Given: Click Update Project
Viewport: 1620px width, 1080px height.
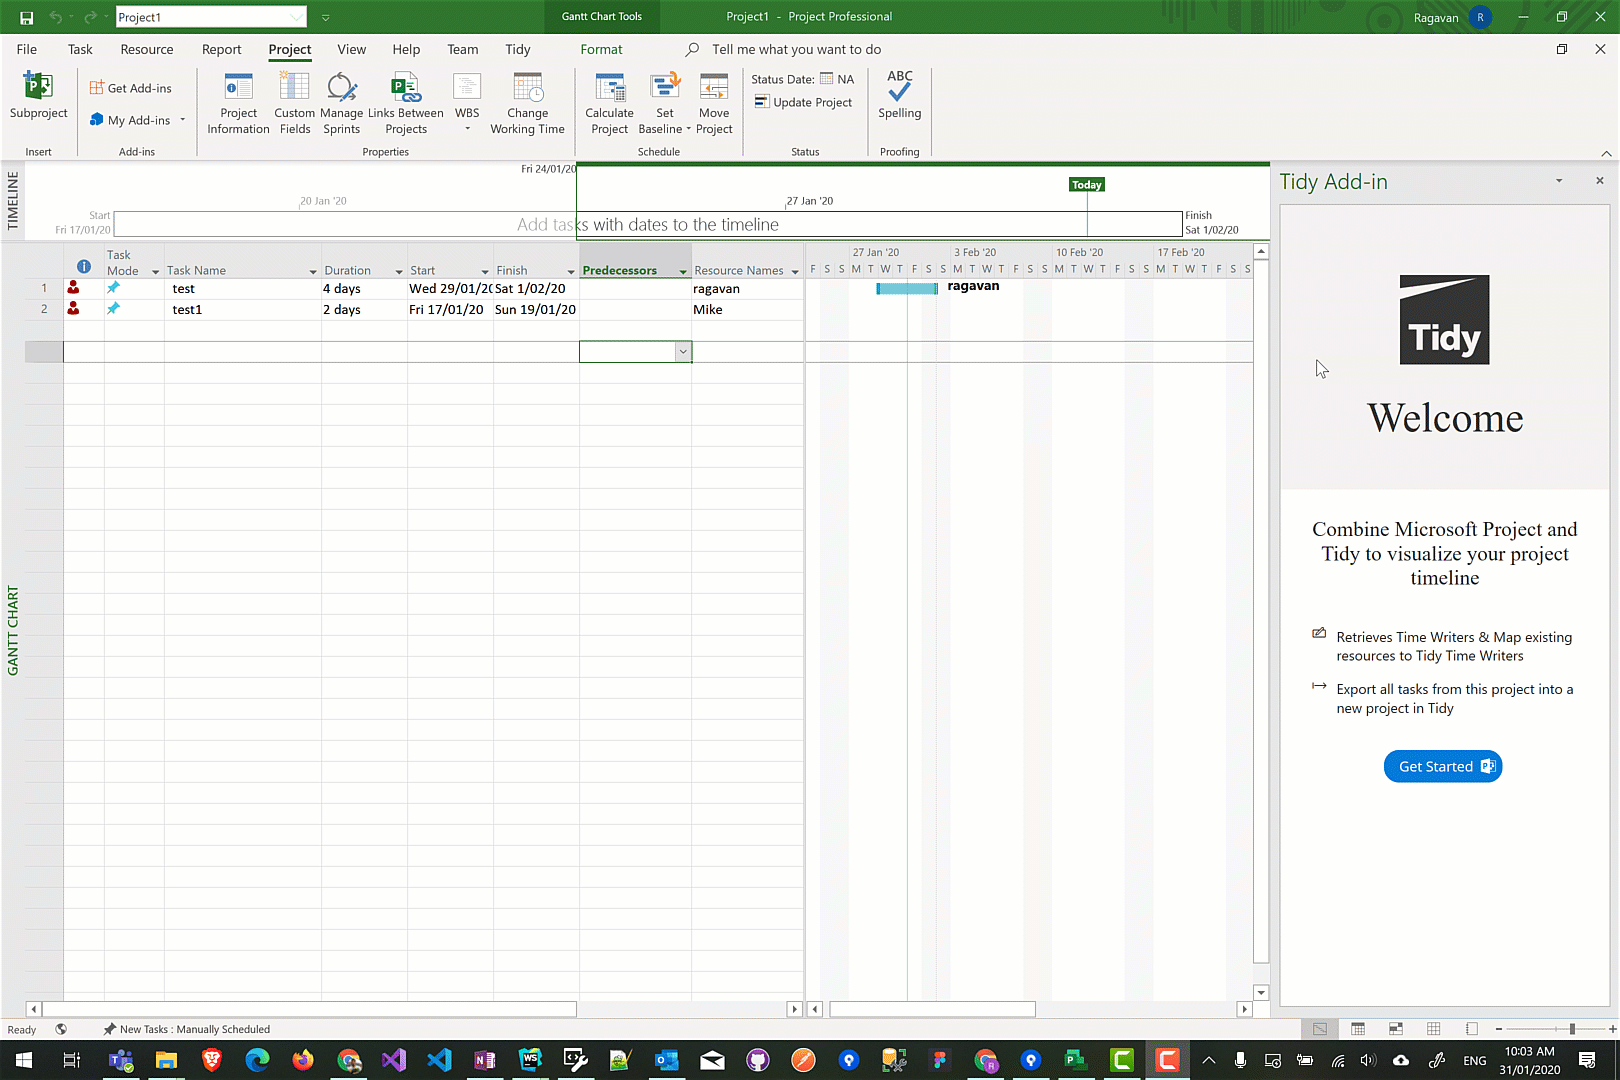Looking at the screenshot, I should click(x=804, y=101).
